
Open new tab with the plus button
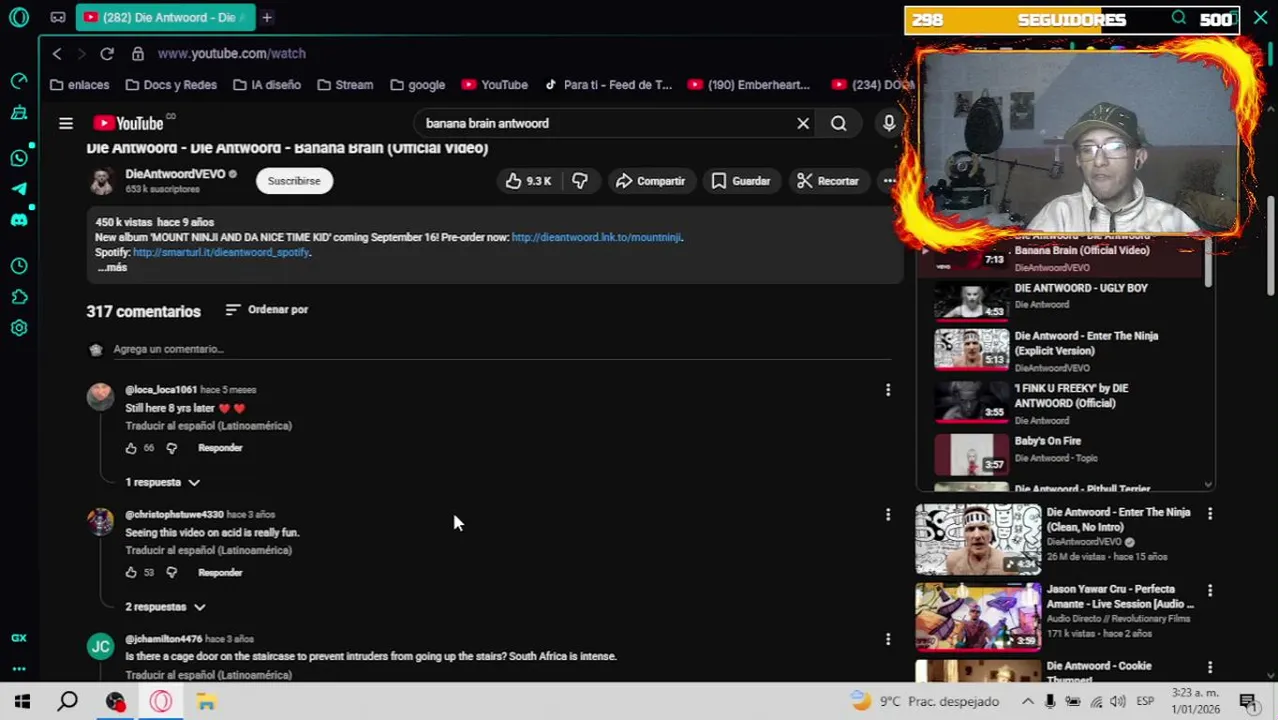pos(267,17)
